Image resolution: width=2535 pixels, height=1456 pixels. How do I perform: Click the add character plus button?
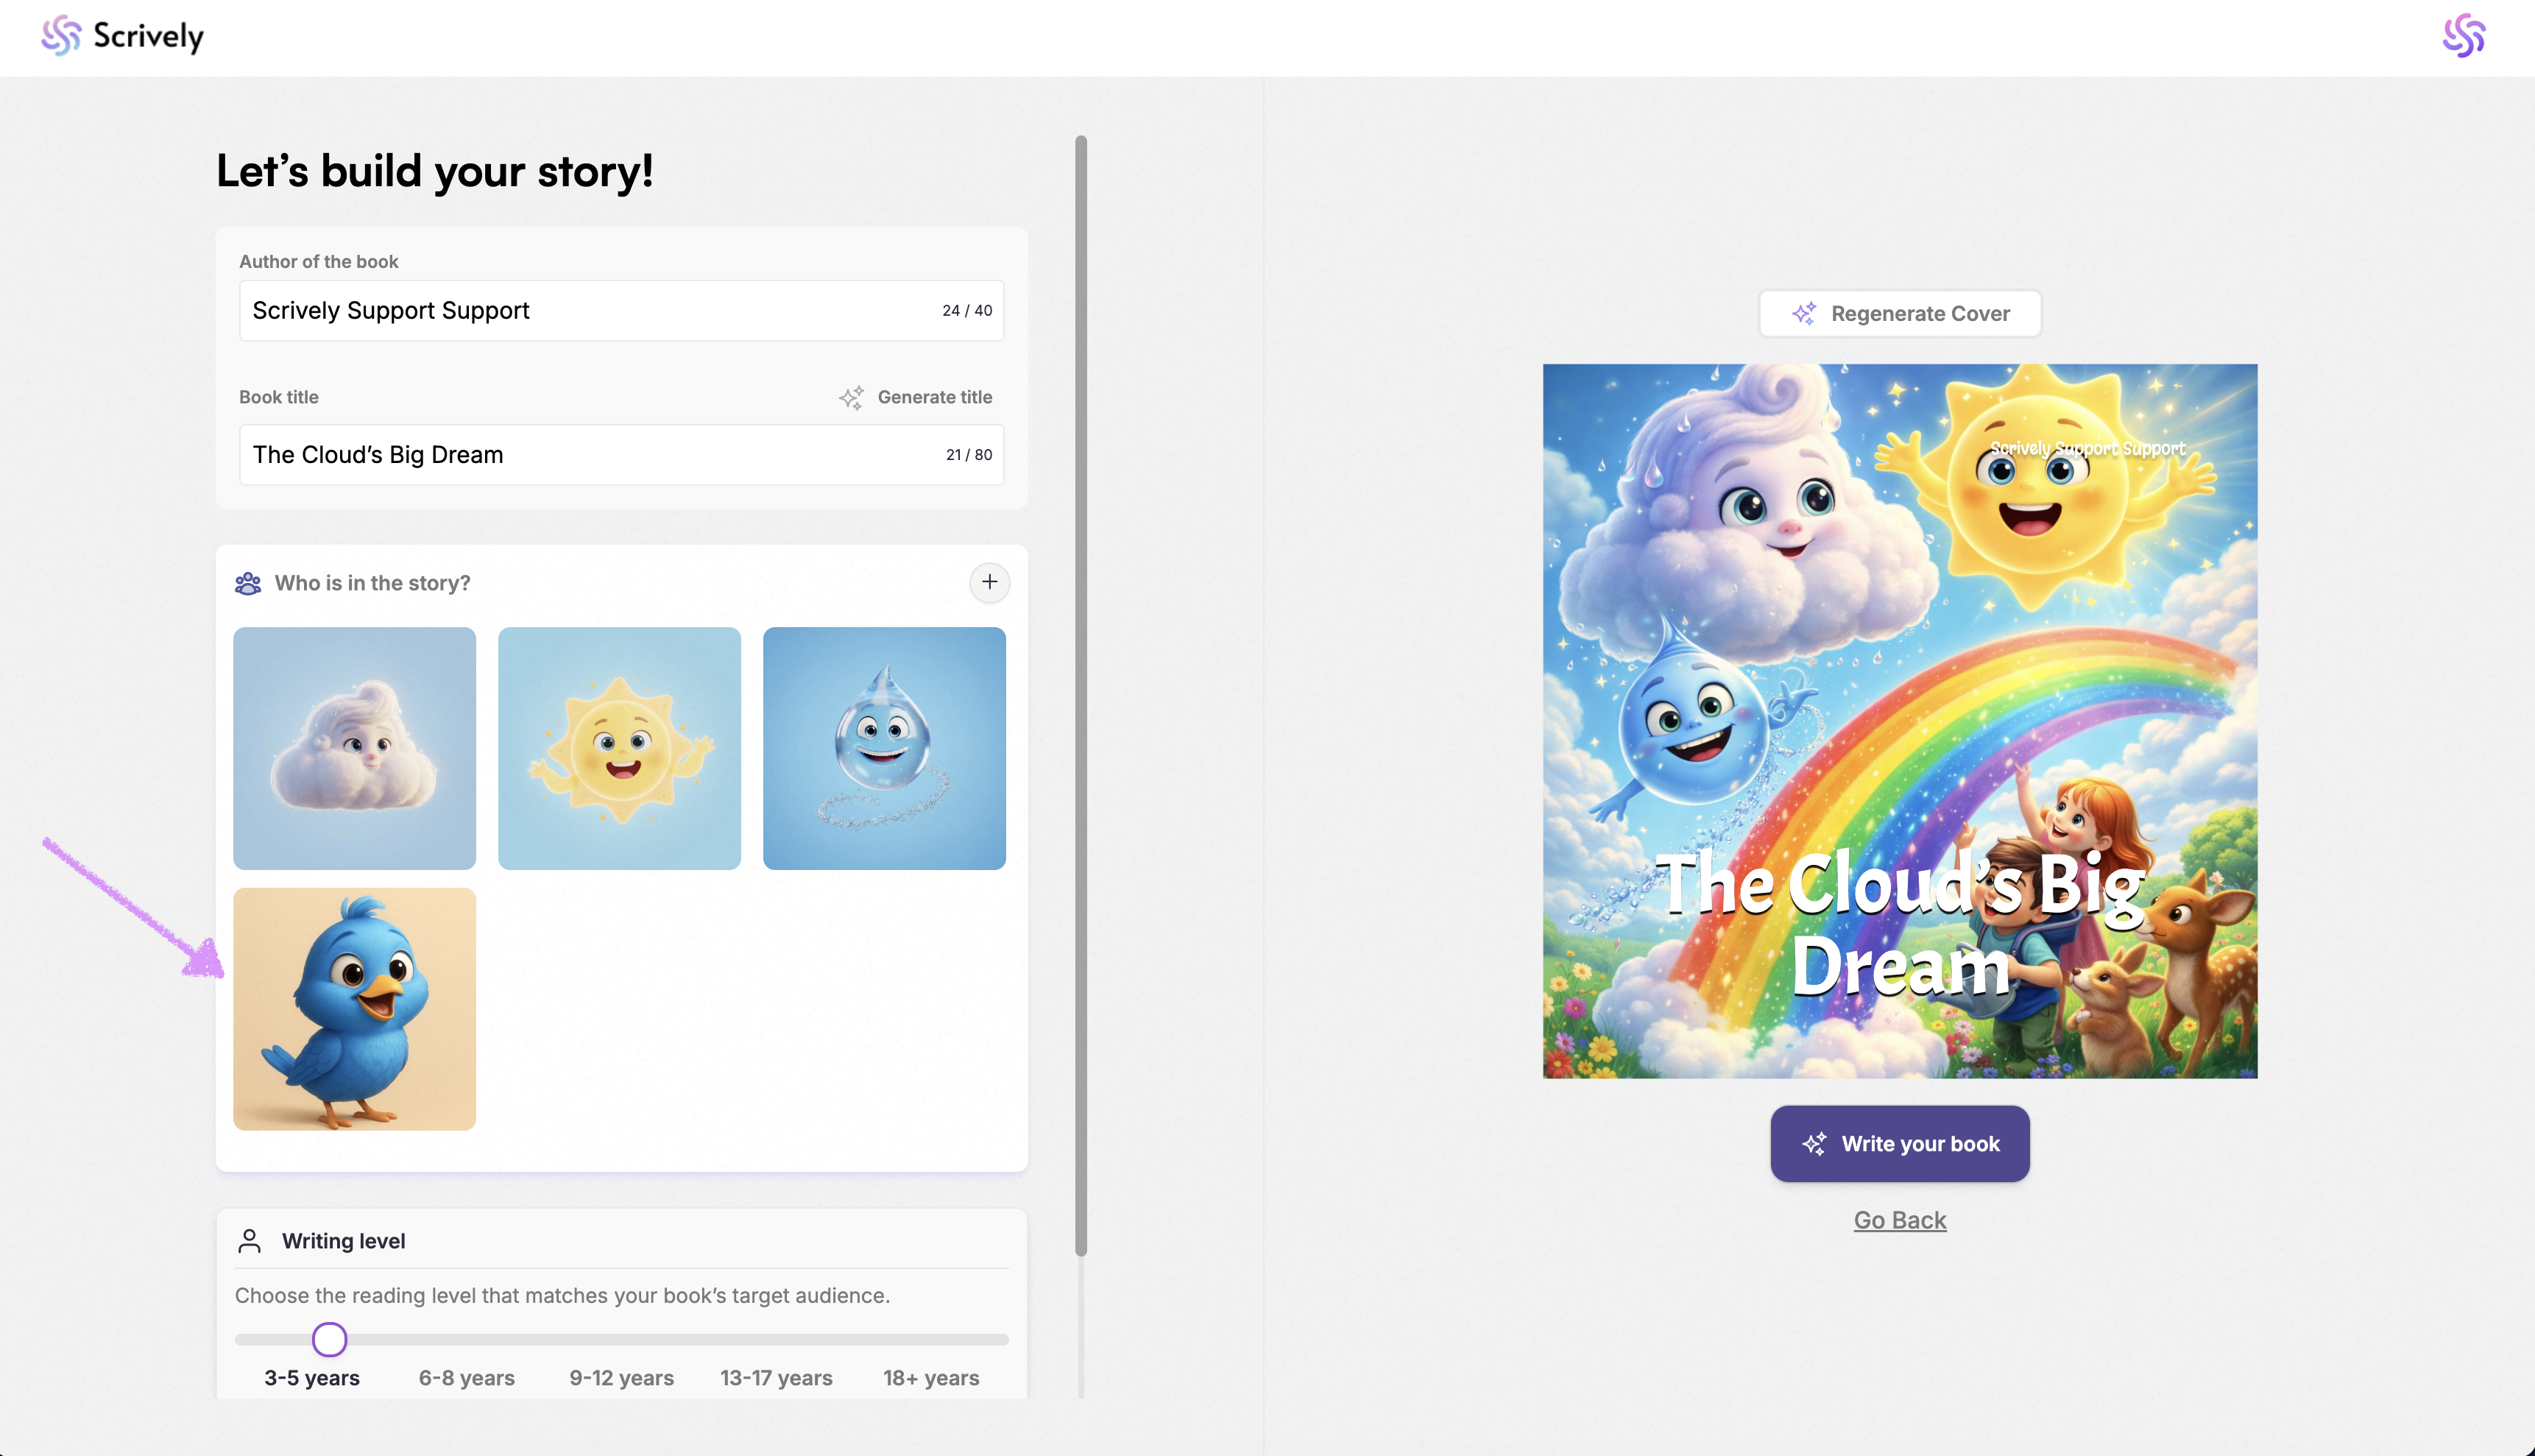point(989,582)
